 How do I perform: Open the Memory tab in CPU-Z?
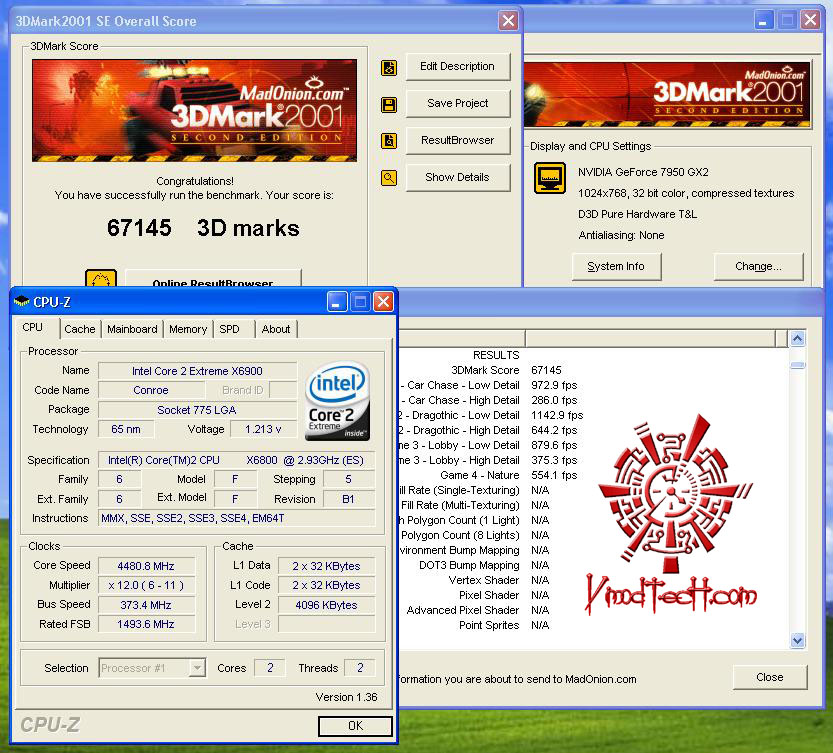pos(188,329)
